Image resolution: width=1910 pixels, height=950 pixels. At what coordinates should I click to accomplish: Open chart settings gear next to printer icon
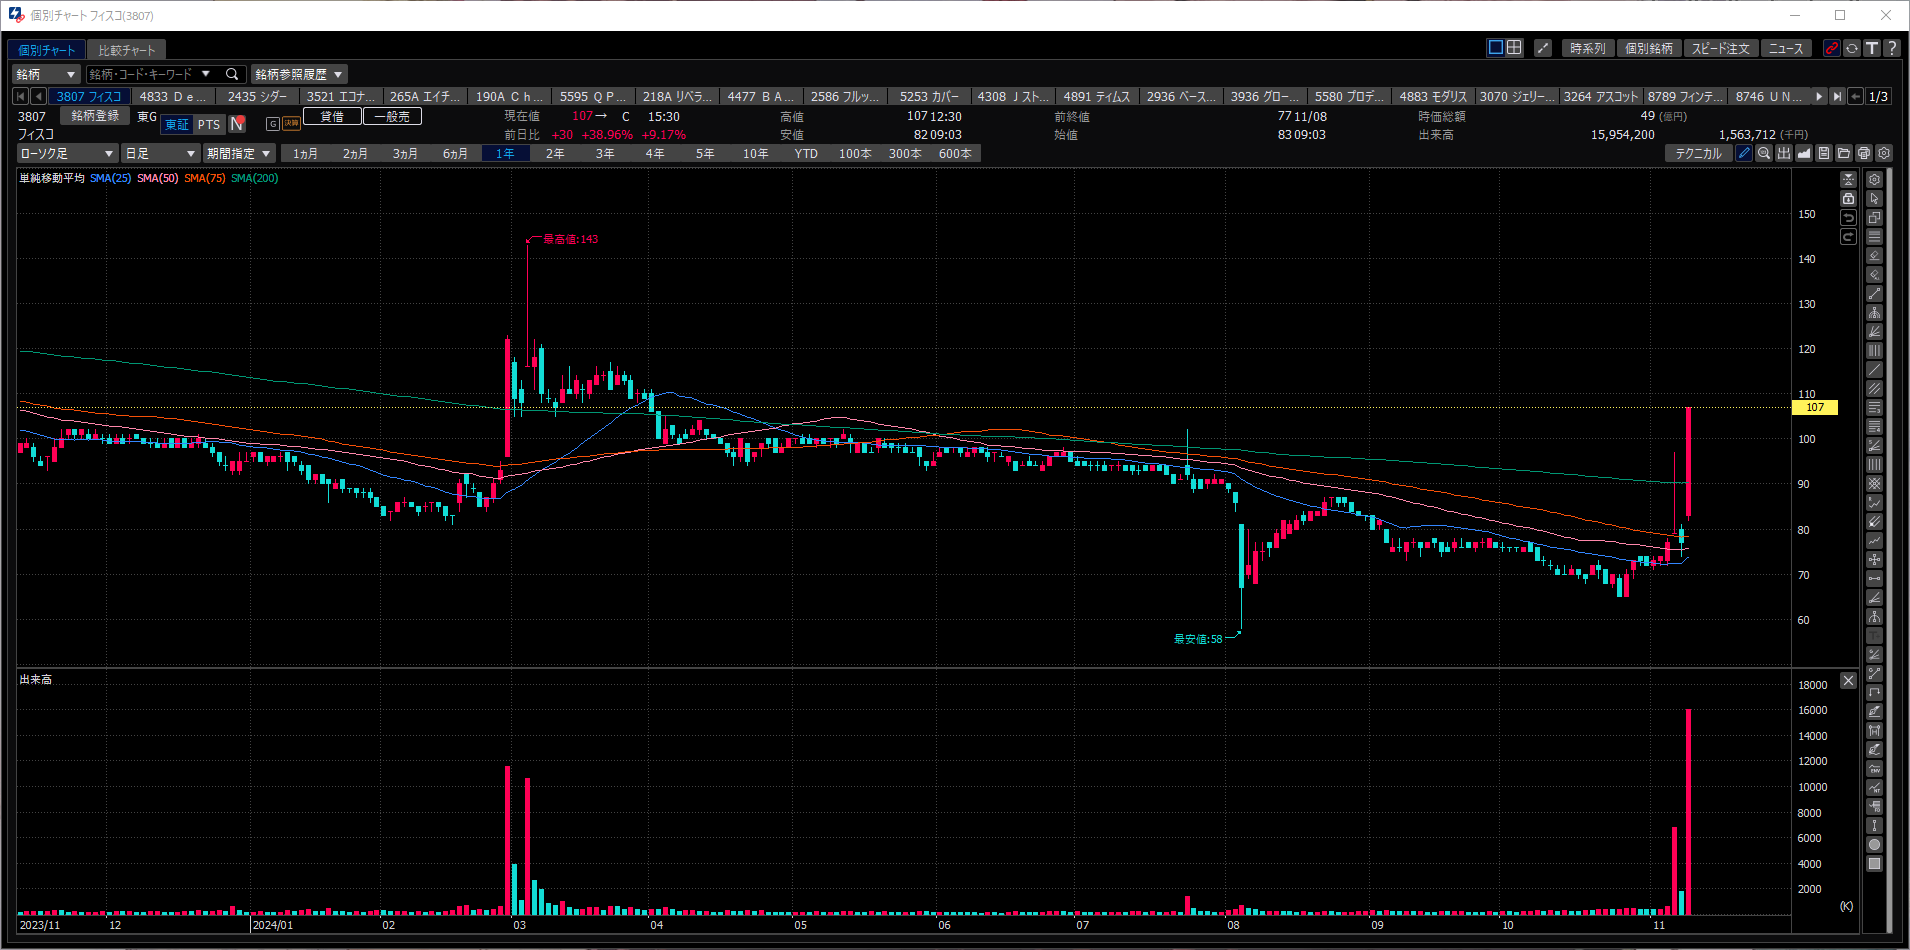click(x=1884, y=153)
